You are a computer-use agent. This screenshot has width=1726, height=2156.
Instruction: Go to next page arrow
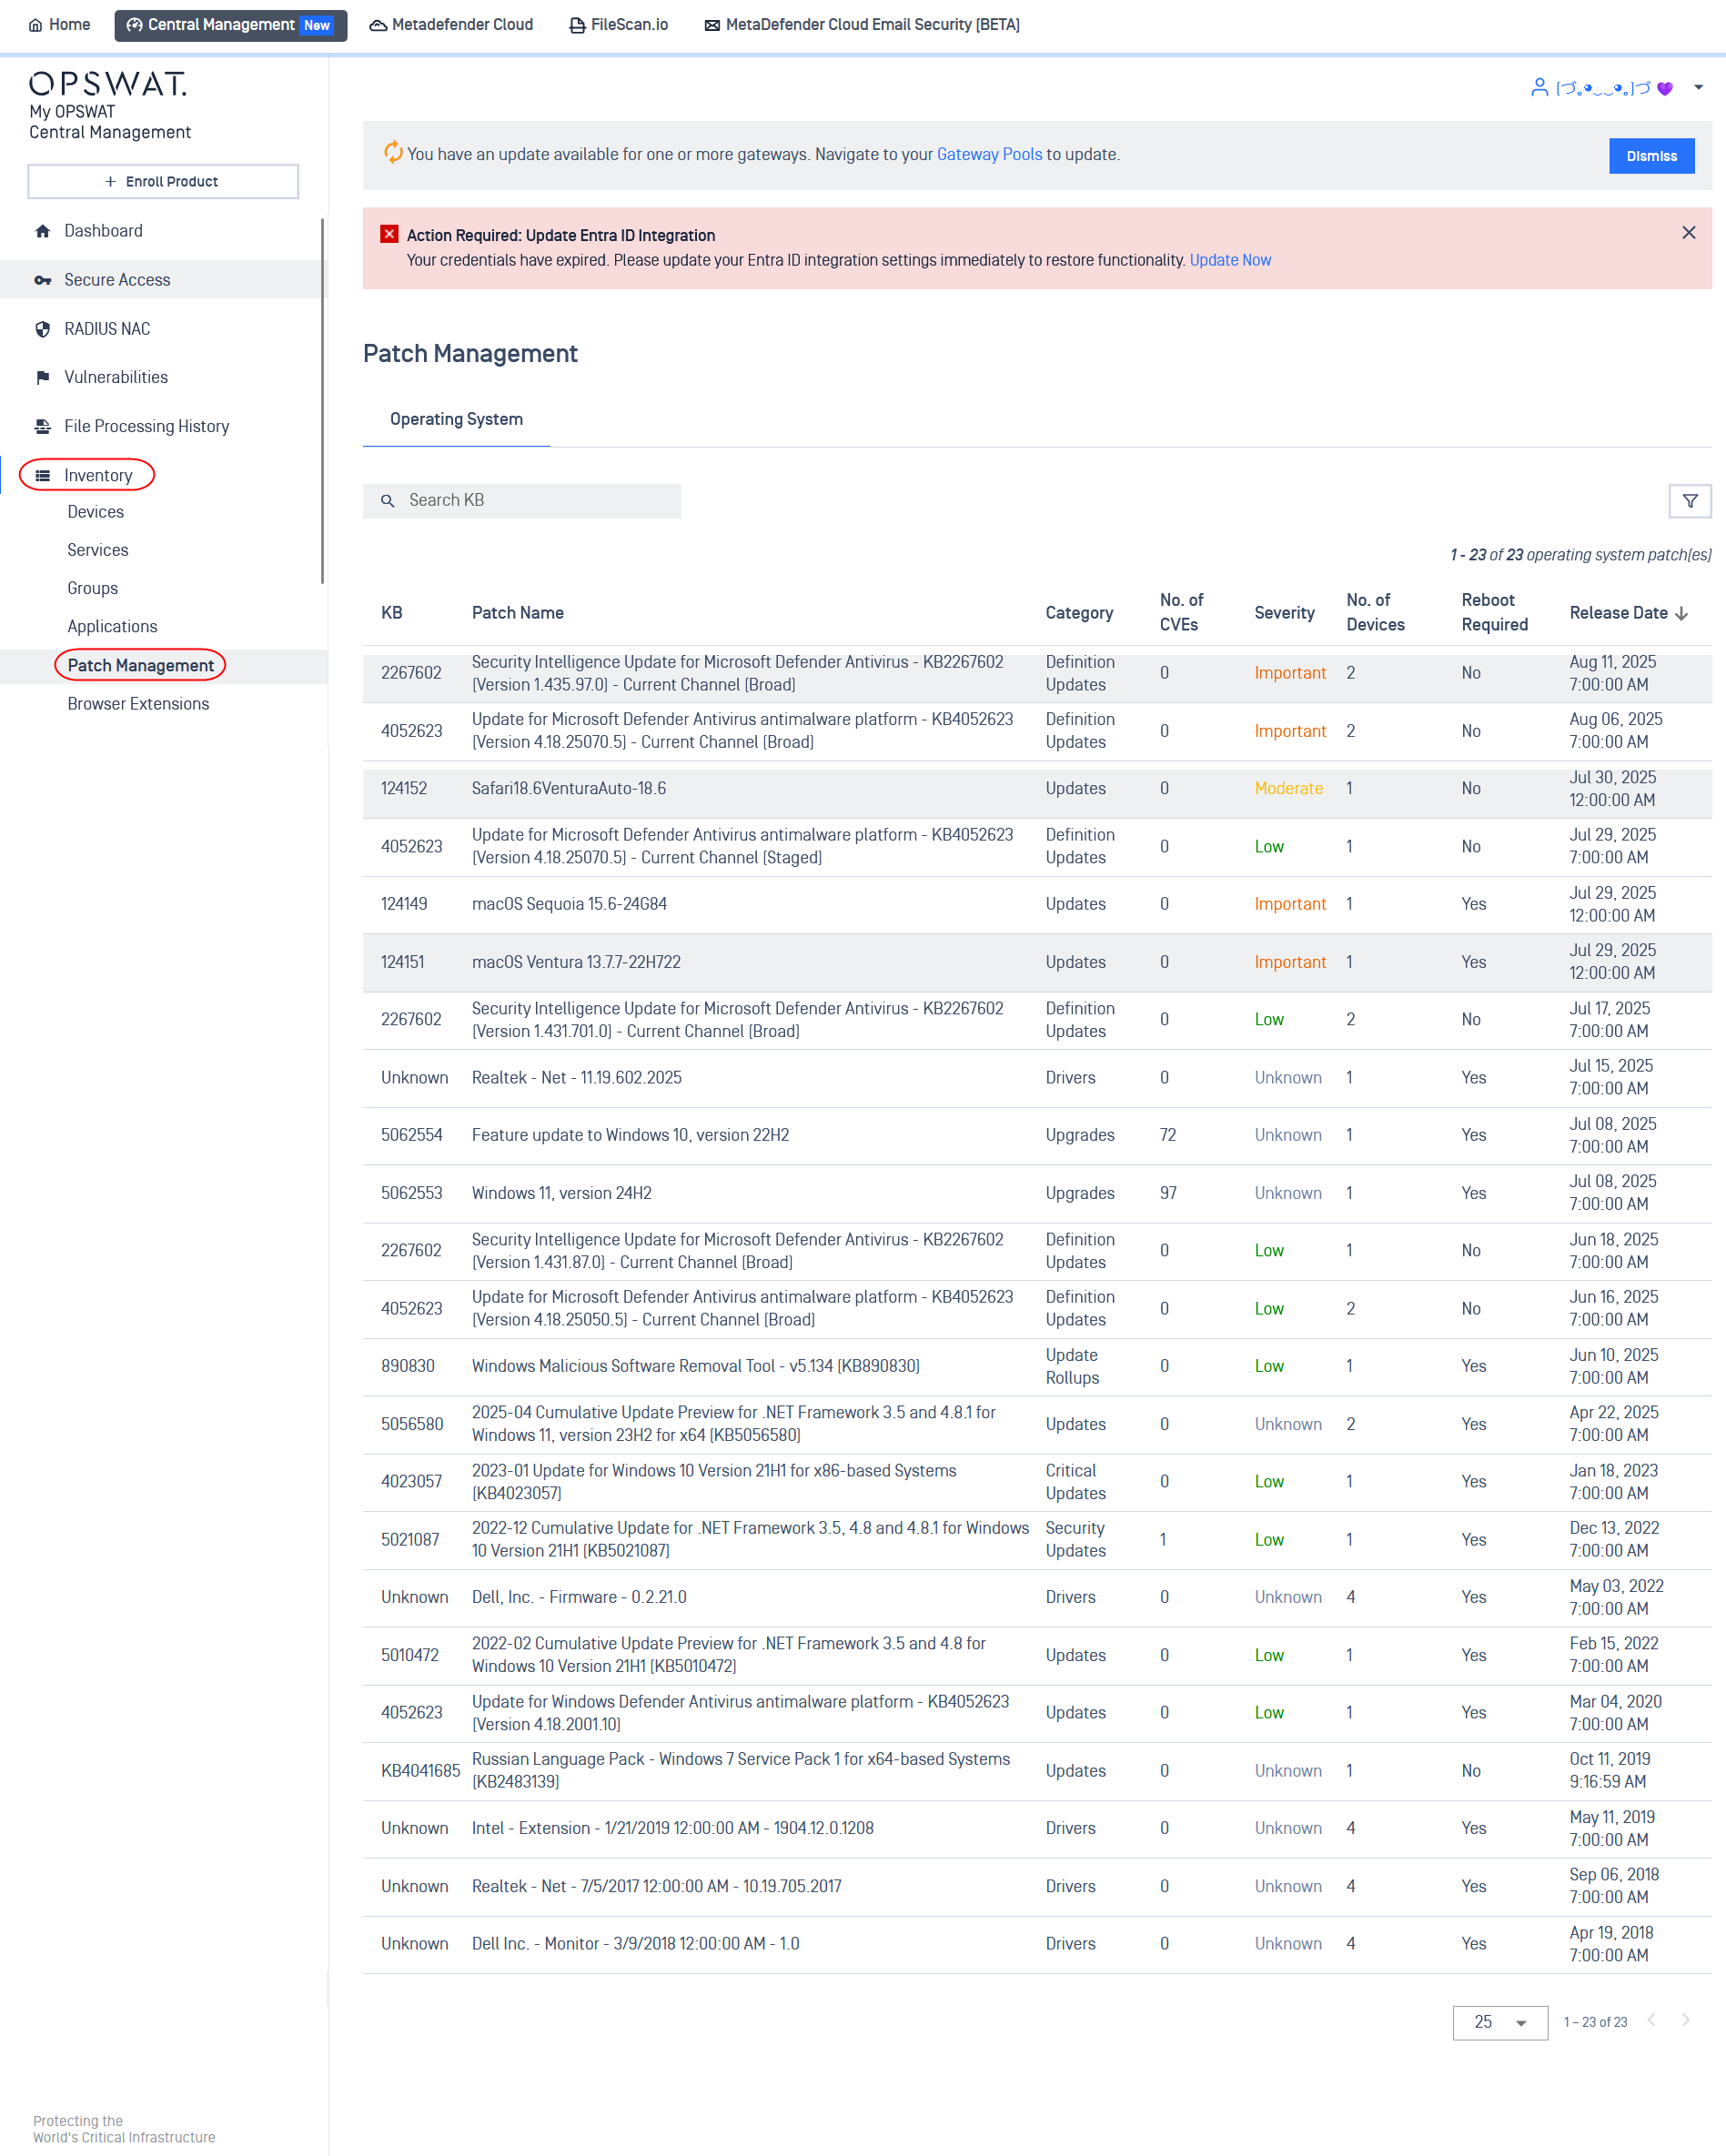tap(1686, 2020)
